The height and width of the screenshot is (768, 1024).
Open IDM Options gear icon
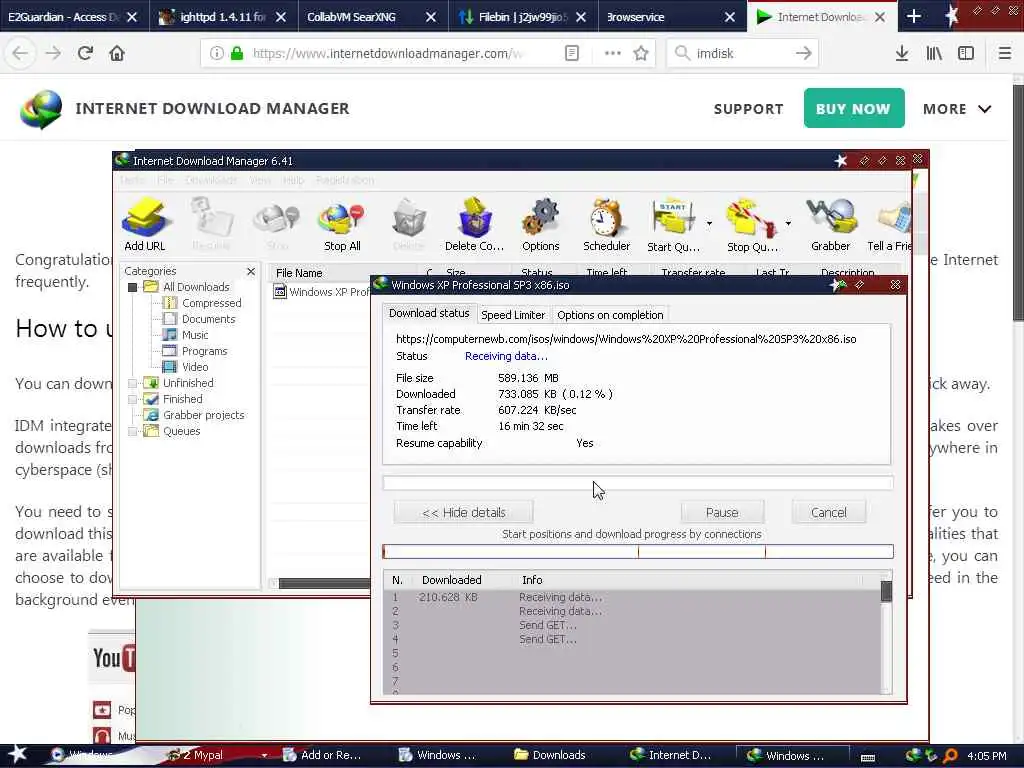pos(540,225)
